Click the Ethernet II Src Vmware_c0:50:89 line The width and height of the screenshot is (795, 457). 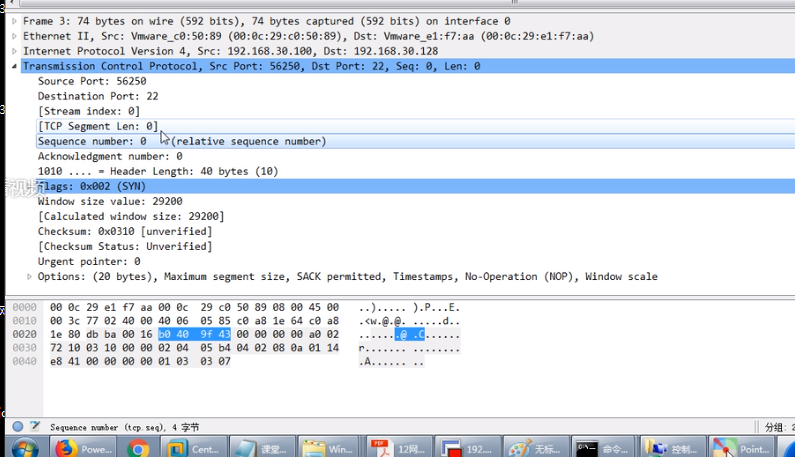(x=308, y=36)
